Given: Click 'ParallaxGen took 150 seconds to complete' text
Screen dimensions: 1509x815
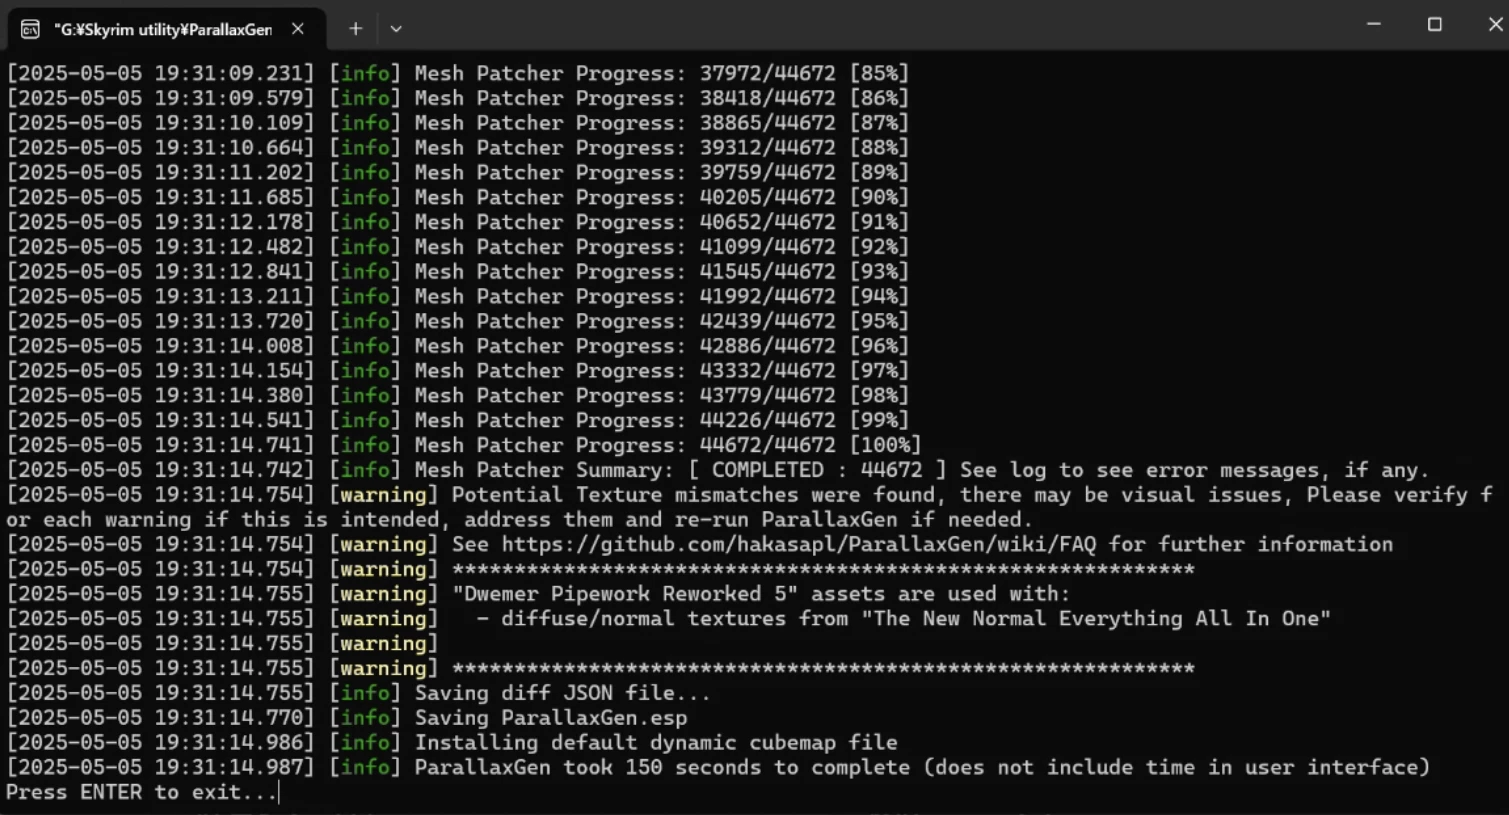Looking at the screenshot, I should pos(664,767).
